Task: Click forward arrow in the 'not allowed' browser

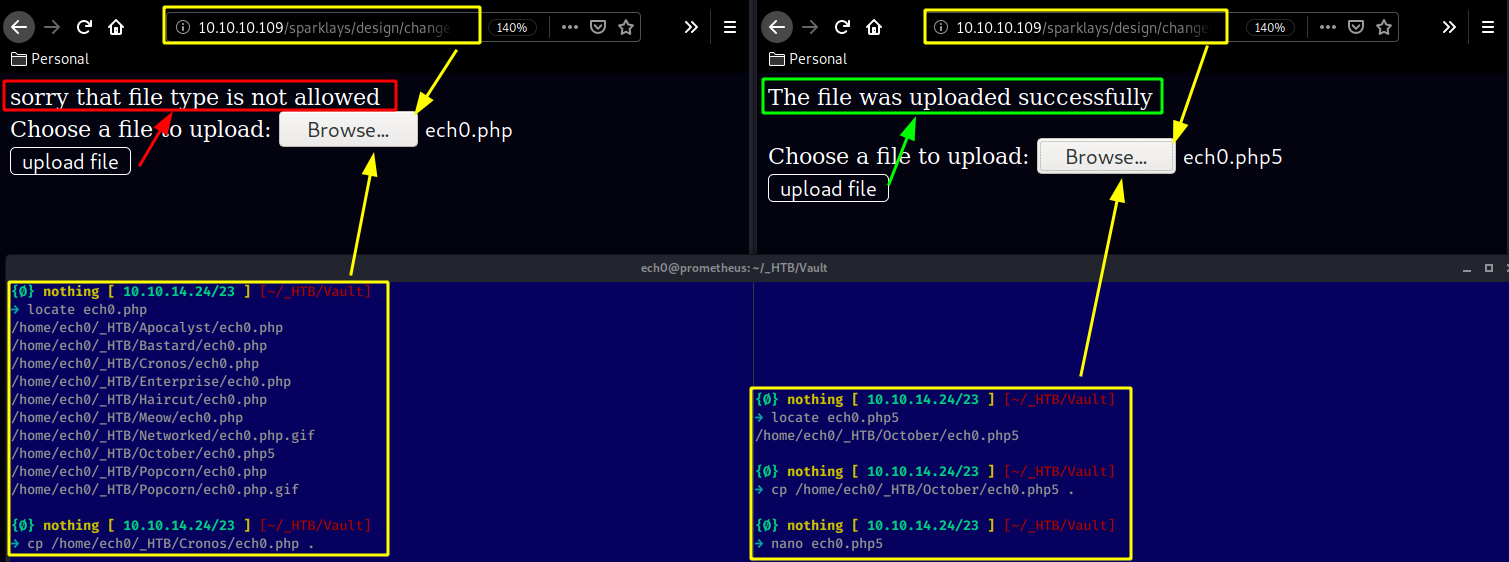Action: 53,28
